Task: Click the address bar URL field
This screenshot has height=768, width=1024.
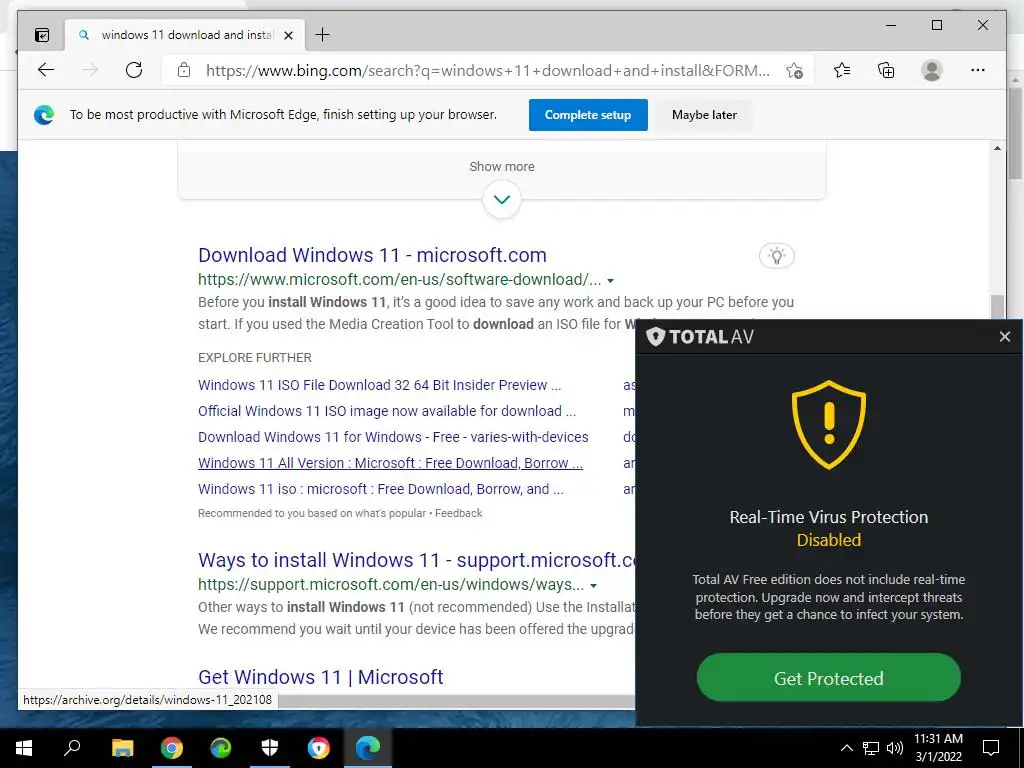Action: pos(488,71)
